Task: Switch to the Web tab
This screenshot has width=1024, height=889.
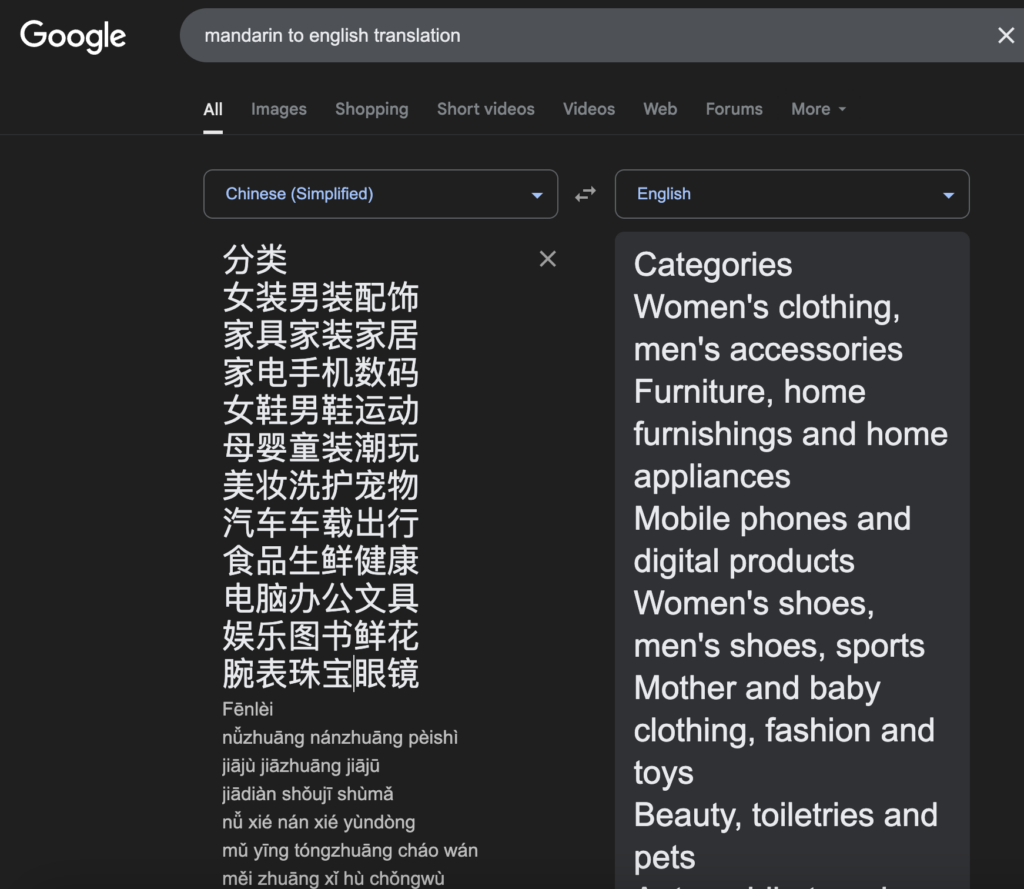Action: click(x=660, y=109)
